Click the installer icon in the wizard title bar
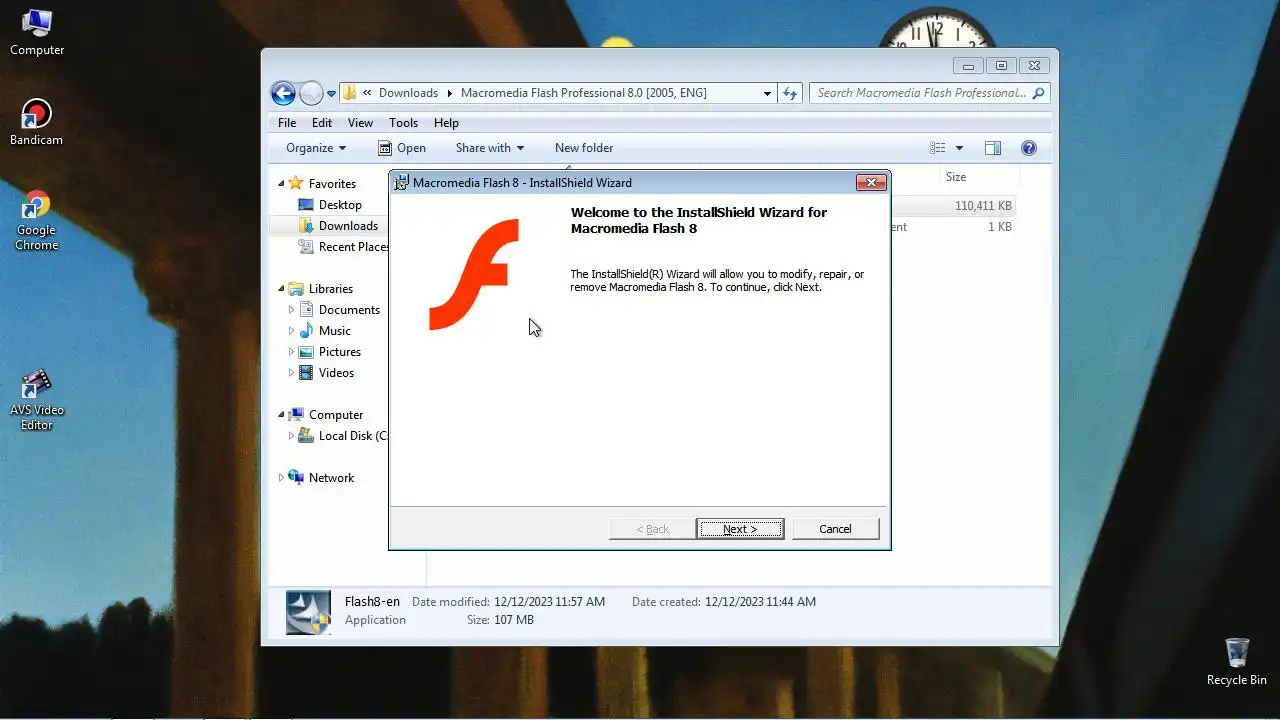Image resolution: width=1280 pixels, height=720 pixels. point(401,182)
